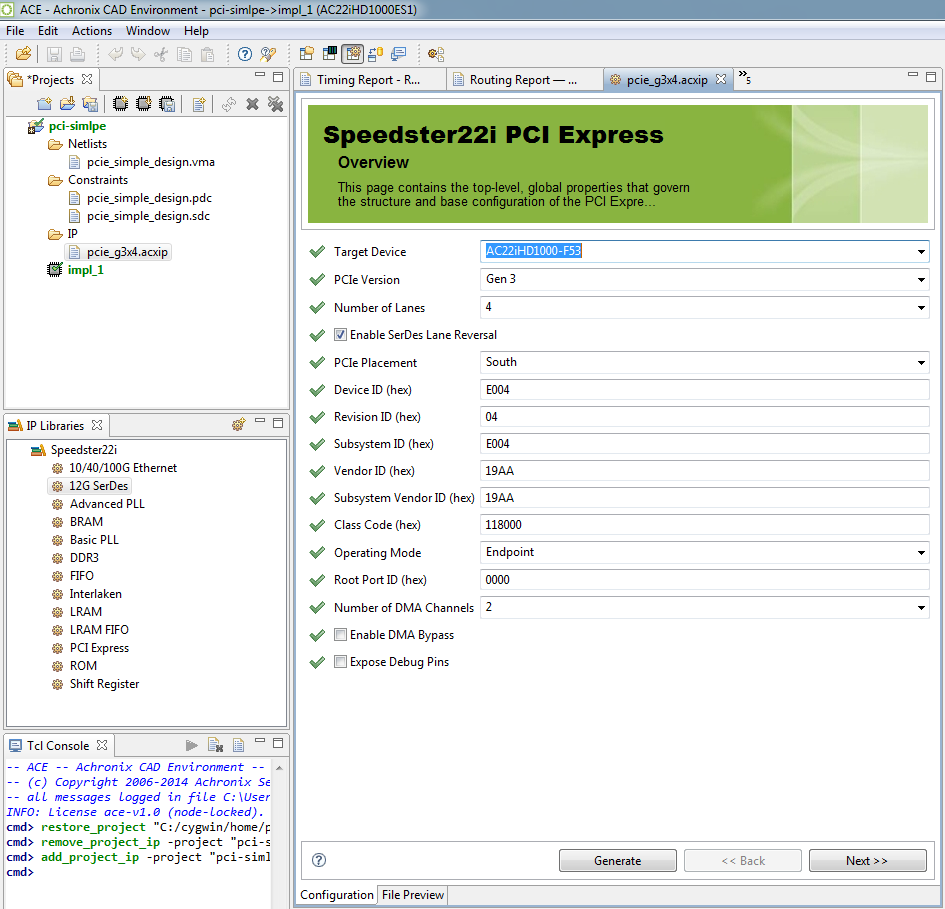Click the gear preferences icon in main toolbar
Screen dimensions: 945x909
click(436, 54)
